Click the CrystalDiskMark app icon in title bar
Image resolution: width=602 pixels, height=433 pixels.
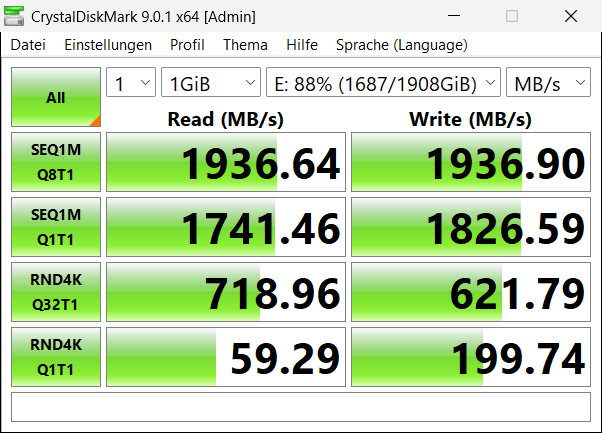click(x=14, y=16)
